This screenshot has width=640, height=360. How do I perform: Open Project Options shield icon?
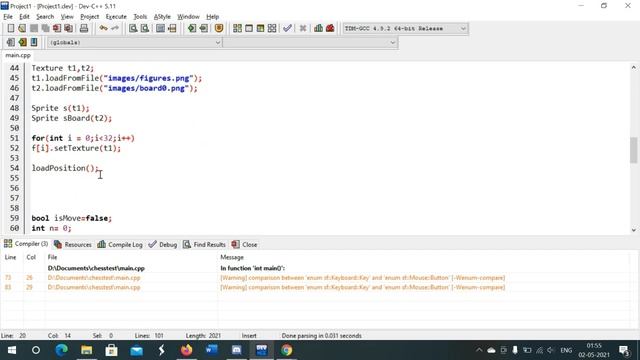click(x=219, y=28)
